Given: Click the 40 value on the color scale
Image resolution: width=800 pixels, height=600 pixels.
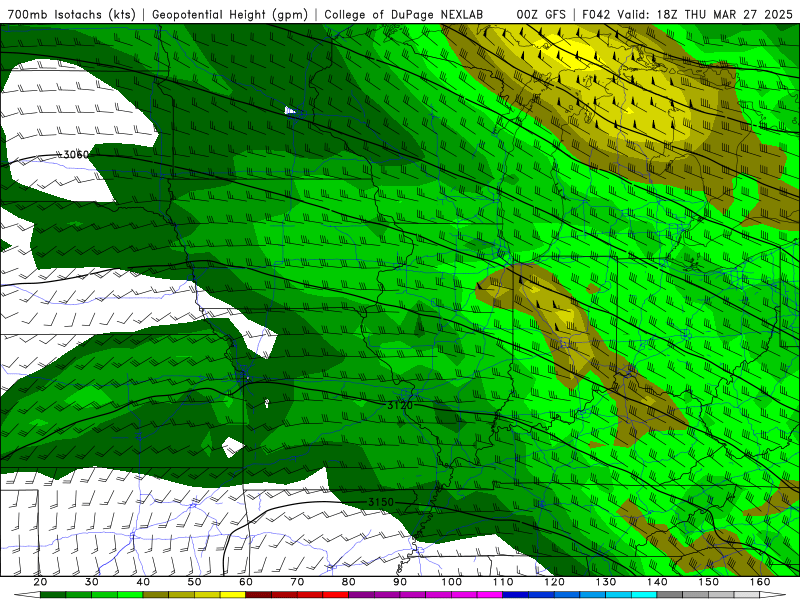Looking at the screenshot, I should click(143, 582).
